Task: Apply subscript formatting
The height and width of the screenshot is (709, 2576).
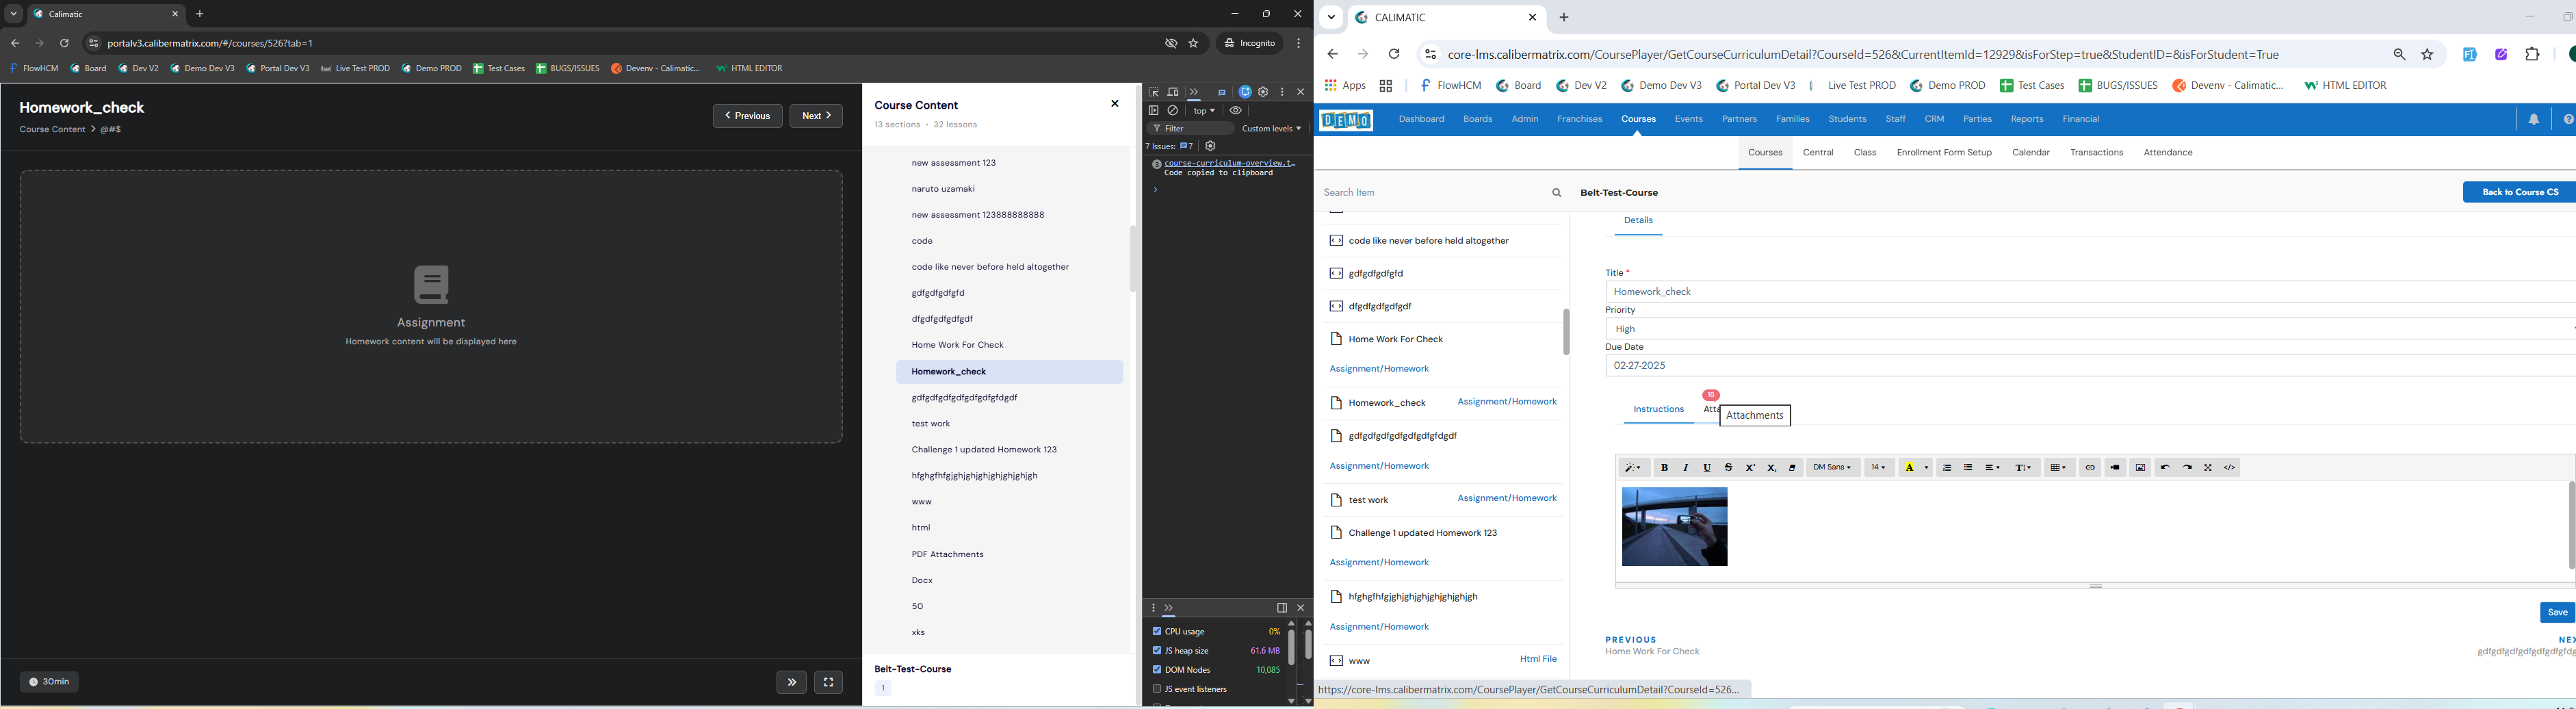Action: tap(1771, 468)
